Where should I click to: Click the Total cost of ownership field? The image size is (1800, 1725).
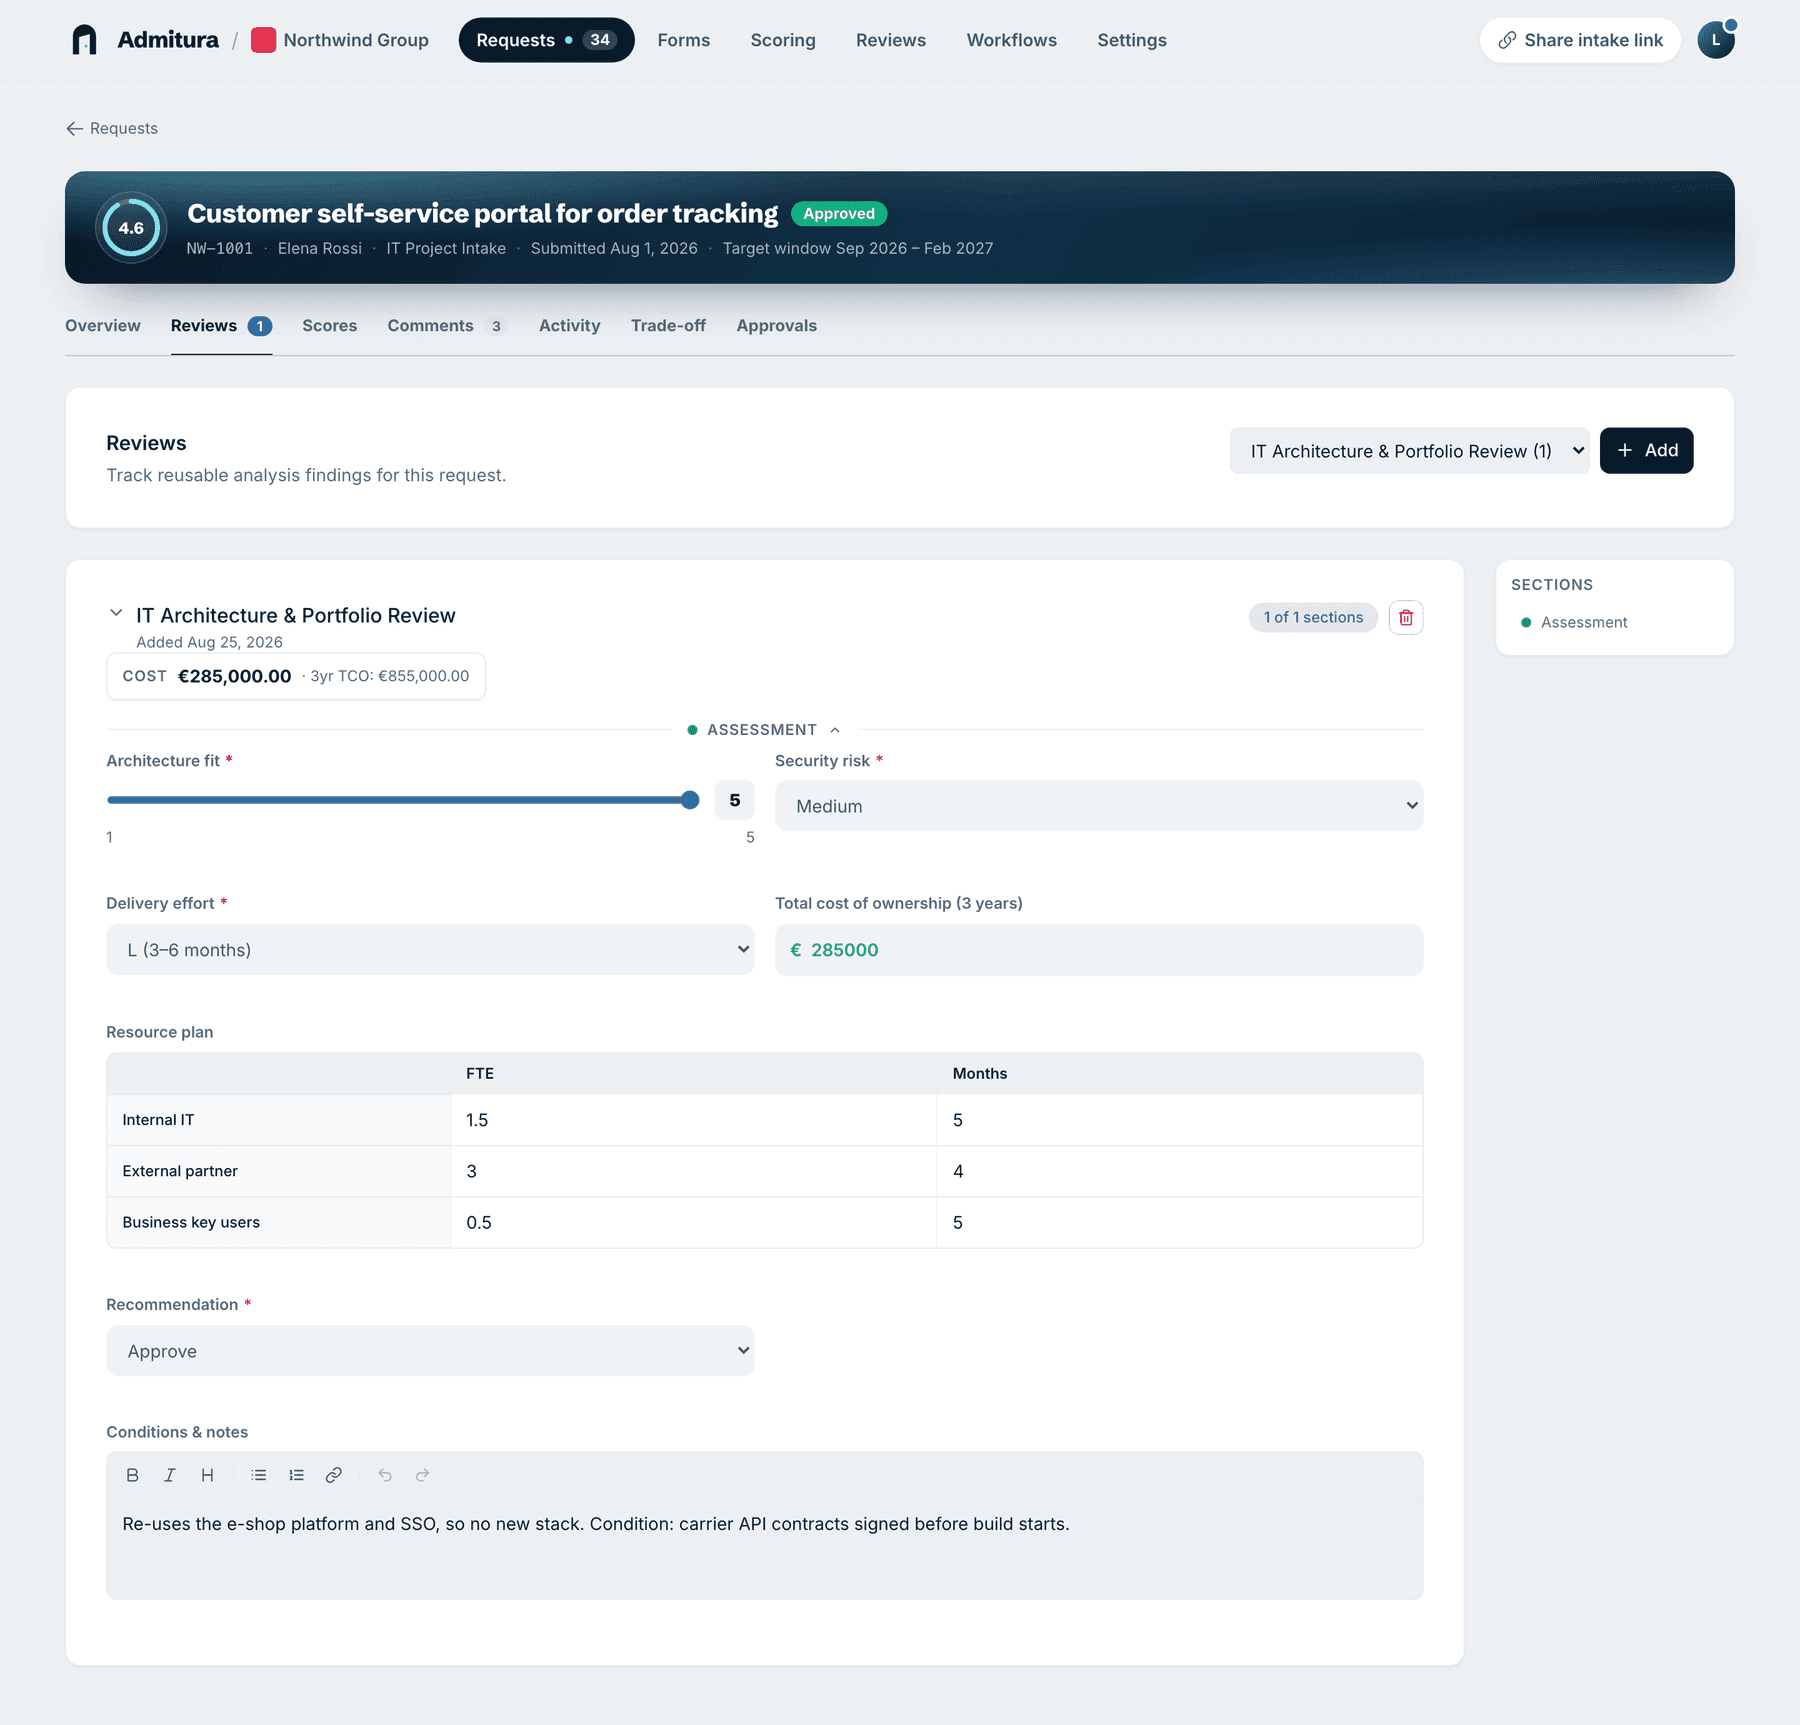1099,950
